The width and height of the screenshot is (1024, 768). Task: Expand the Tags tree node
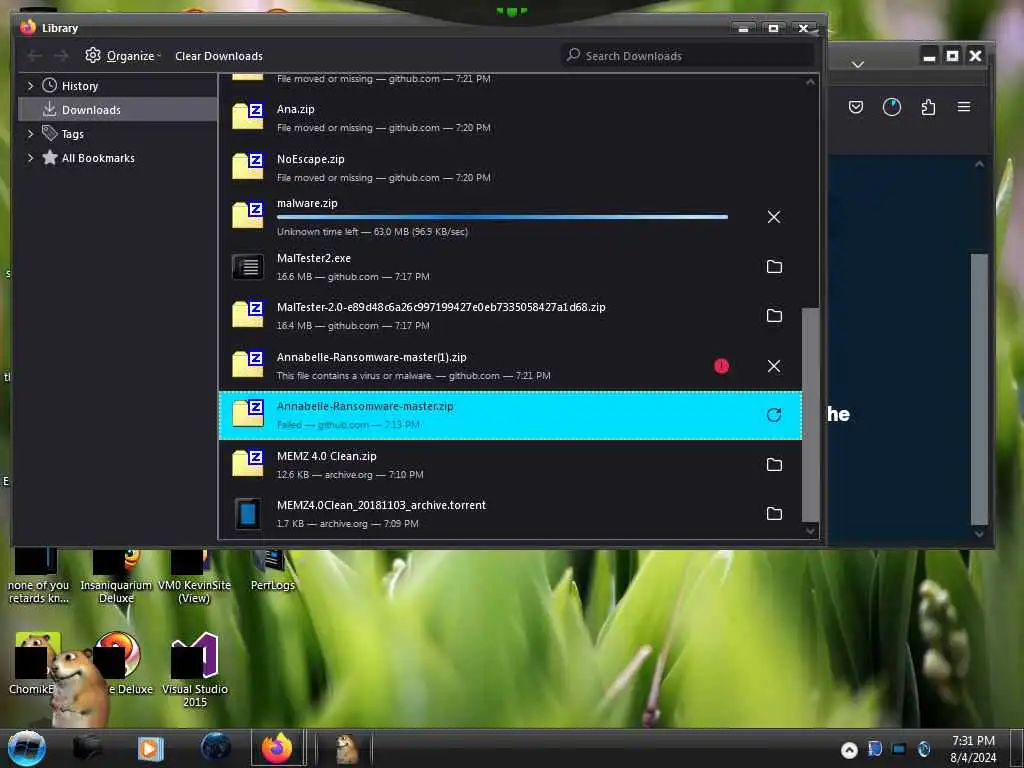[30, 134]
